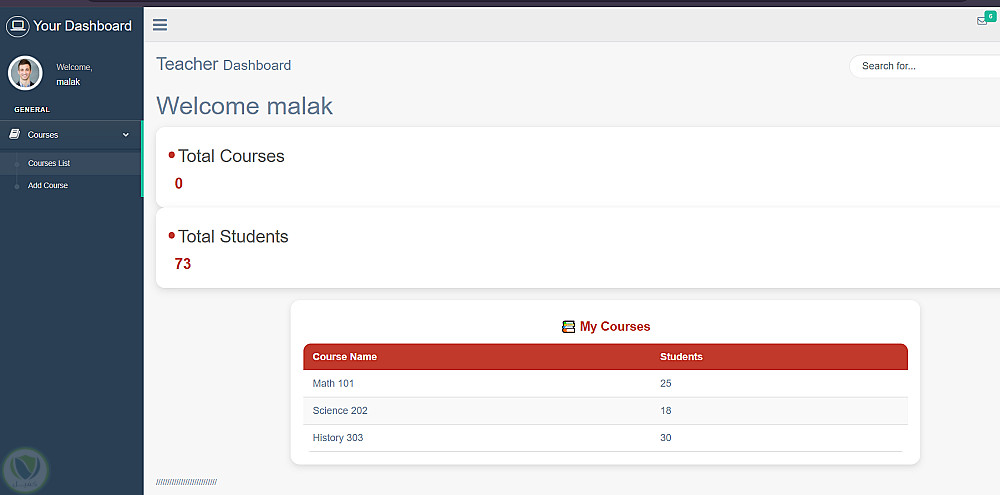Click the green notification count badge

click(x=991, y=15)
